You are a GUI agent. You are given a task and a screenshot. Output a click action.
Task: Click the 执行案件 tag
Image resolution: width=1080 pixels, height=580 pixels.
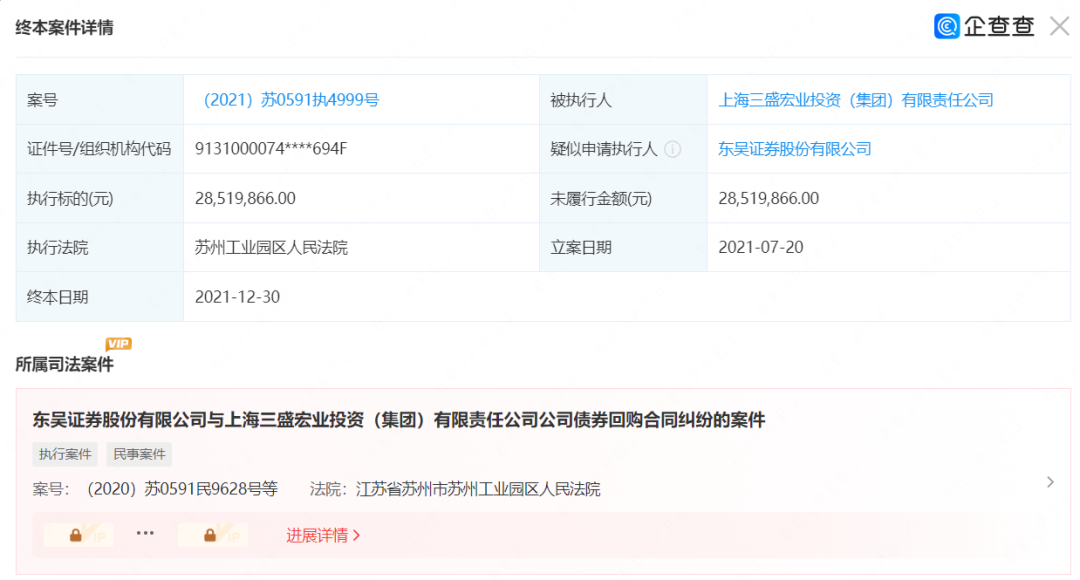pos(65,454)
